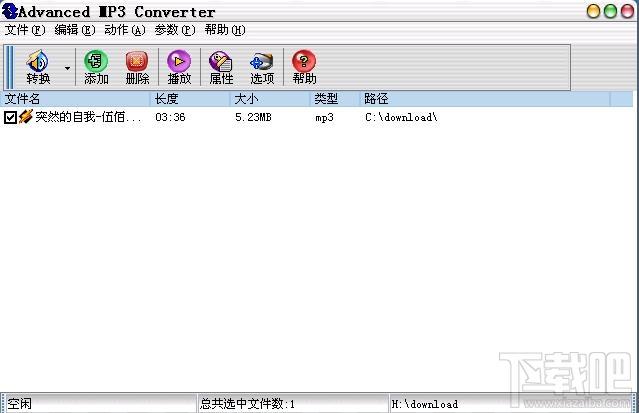
Task: Open the 动作(A) menu
Action: click(x=125, y=30)
